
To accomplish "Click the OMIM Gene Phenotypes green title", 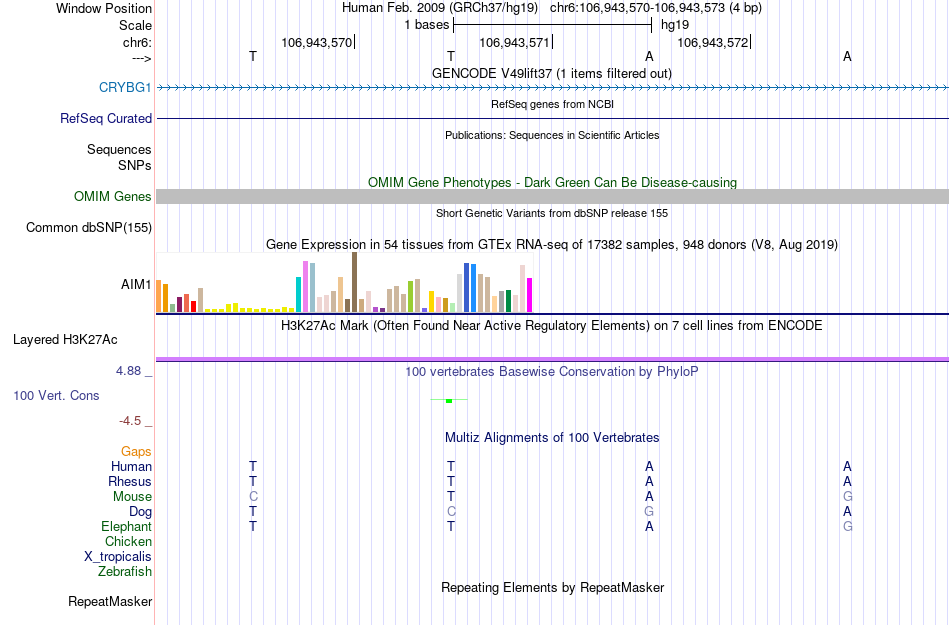I will click(x=552, y=182).
